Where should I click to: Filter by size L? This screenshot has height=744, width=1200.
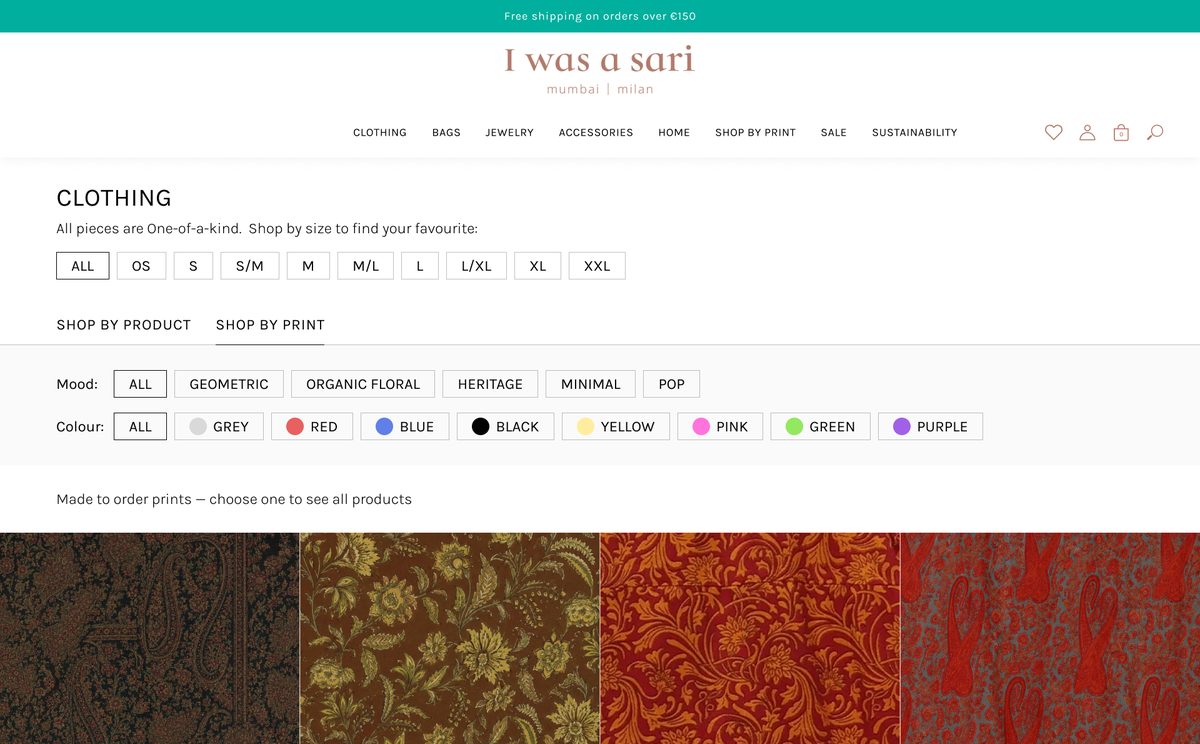pos(420,266)
